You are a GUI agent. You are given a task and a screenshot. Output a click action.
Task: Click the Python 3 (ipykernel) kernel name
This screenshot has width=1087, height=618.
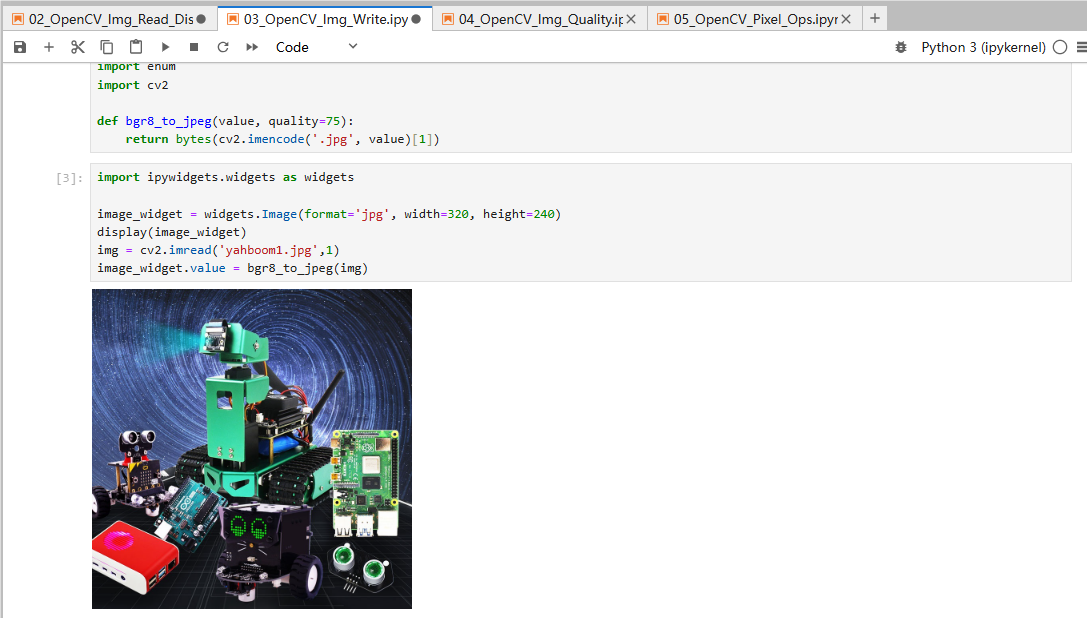tap(983, 47)
